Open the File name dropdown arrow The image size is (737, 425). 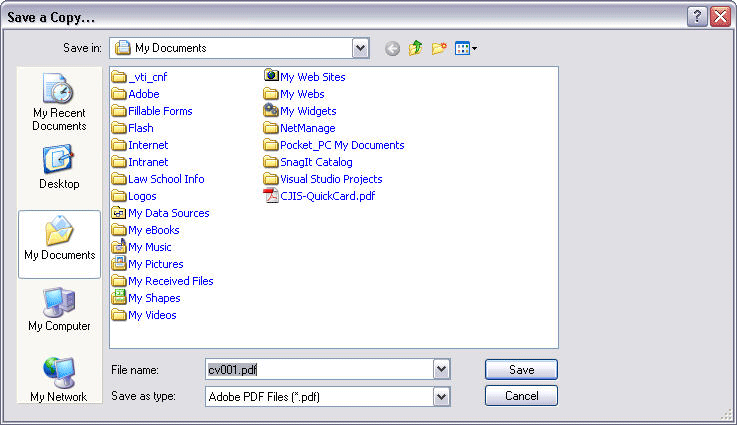pos(442,370)
